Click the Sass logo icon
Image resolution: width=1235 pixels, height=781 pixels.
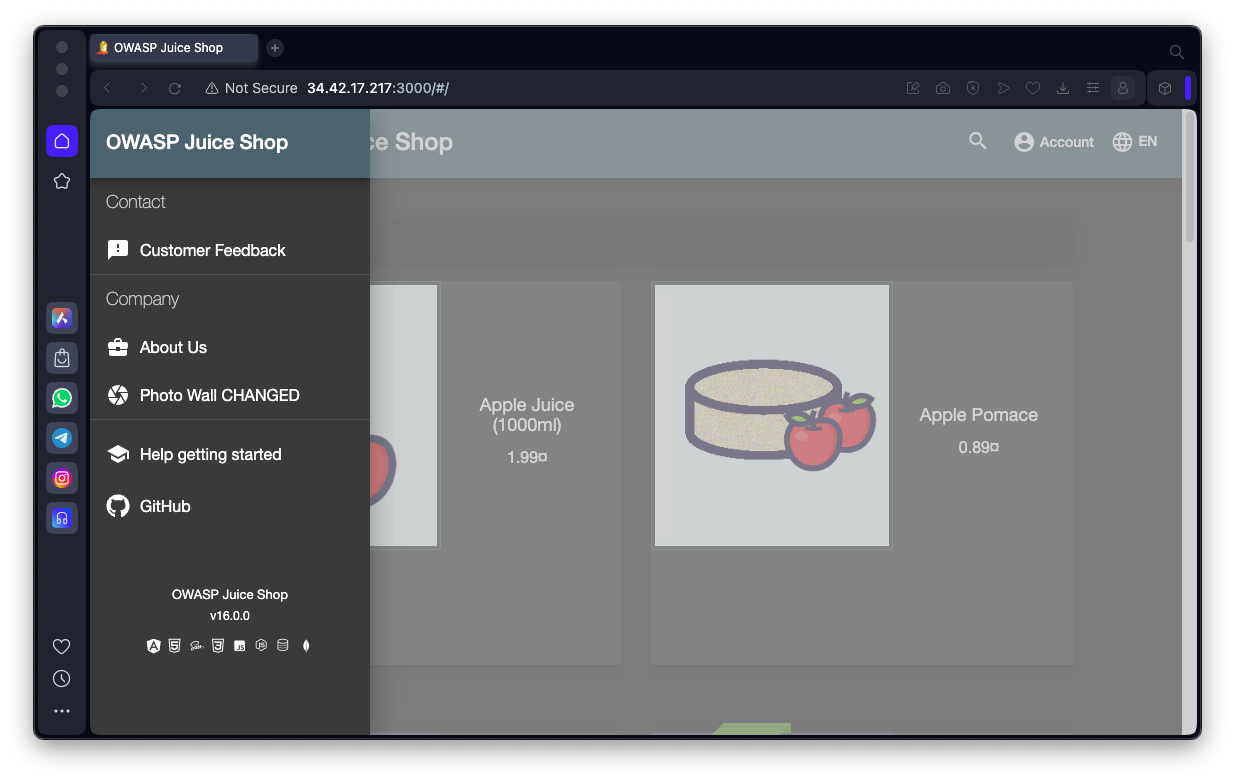tap(197, 646)
